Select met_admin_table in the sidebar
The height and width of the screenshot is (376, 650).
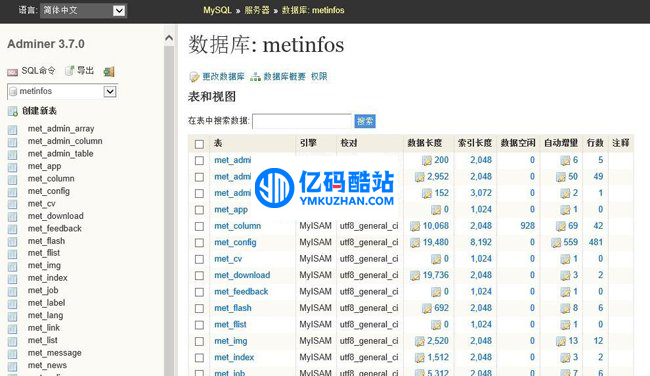pyautogui.click(x=61, y=153)
